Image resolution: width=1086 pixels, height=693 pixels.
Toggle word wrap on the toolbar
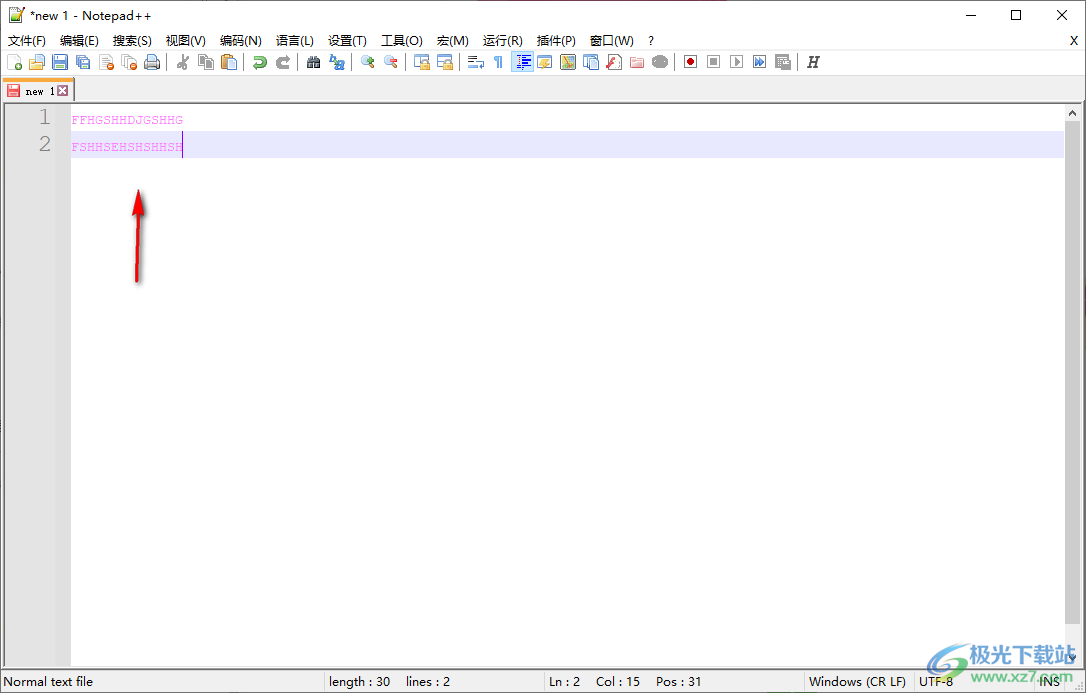coord(473,61)
